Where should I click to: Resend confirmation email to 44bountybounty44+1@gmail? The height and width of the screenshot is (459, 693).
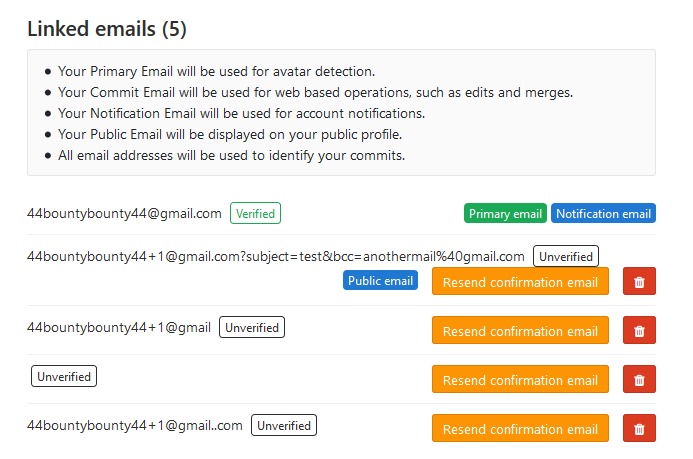[x=520, y=331]
